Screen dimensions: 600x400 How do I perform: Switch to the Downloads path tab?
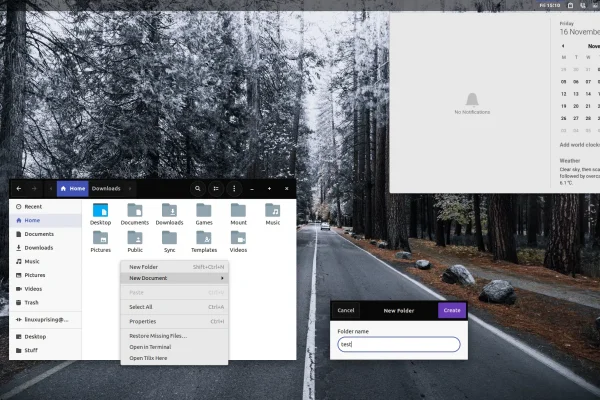pyautogui.click(x=106, y=188)
